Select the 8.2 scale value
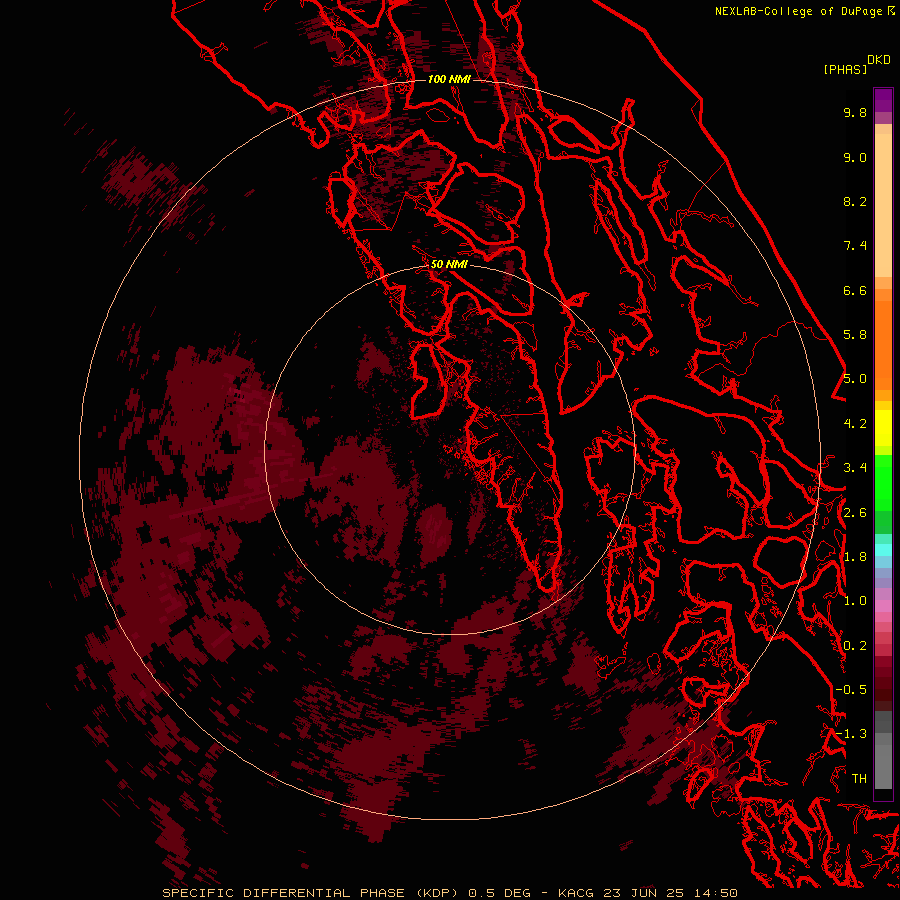 pos(855,201)
